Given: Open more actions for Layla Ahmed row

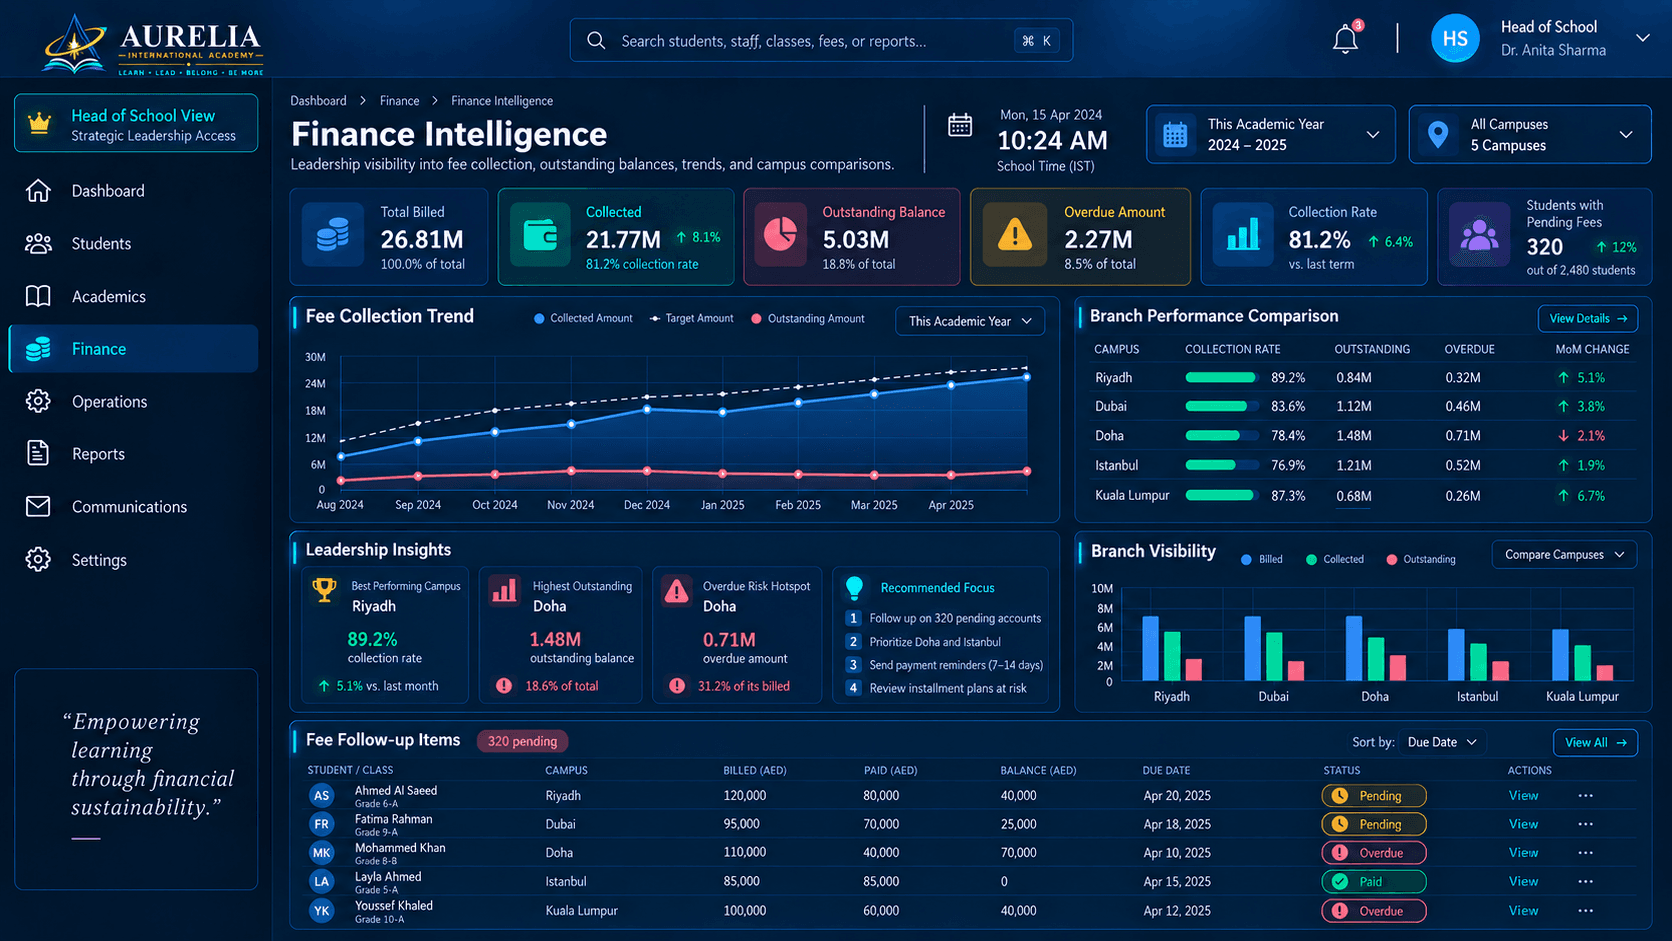Looking at the screenshot, I should click(1585, 882).
